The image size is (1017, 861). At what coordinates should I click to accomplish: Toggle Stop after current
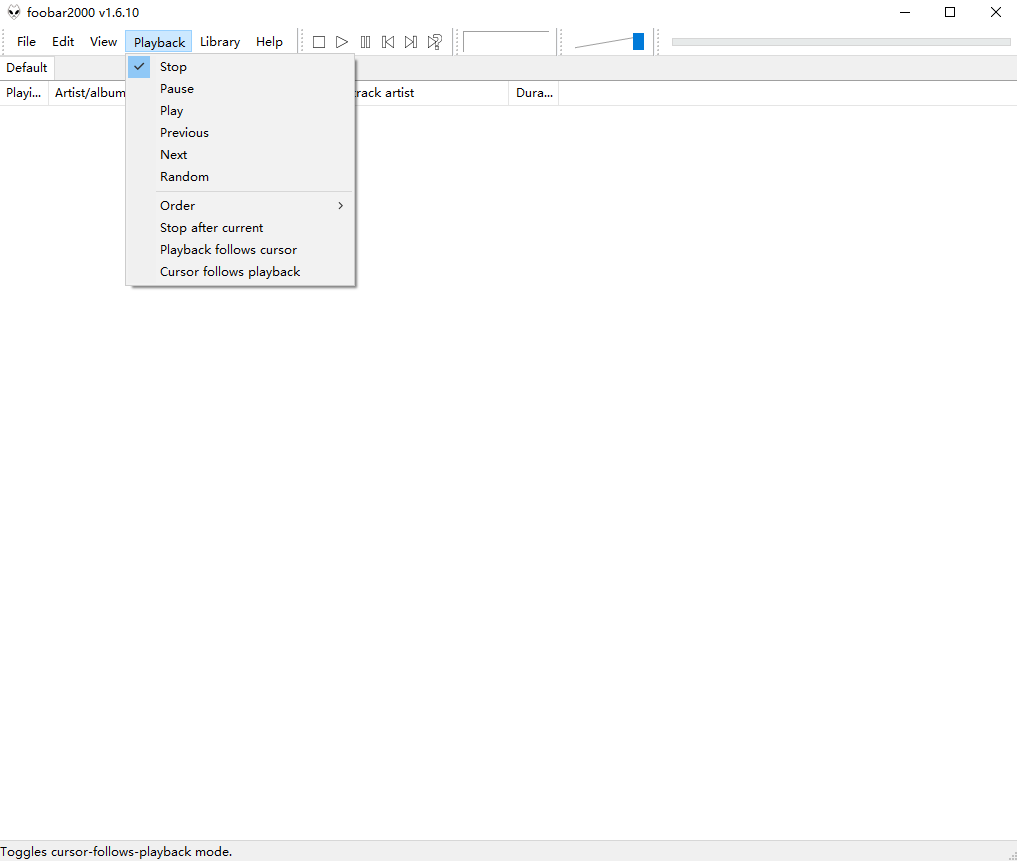(x=241, y=228)
